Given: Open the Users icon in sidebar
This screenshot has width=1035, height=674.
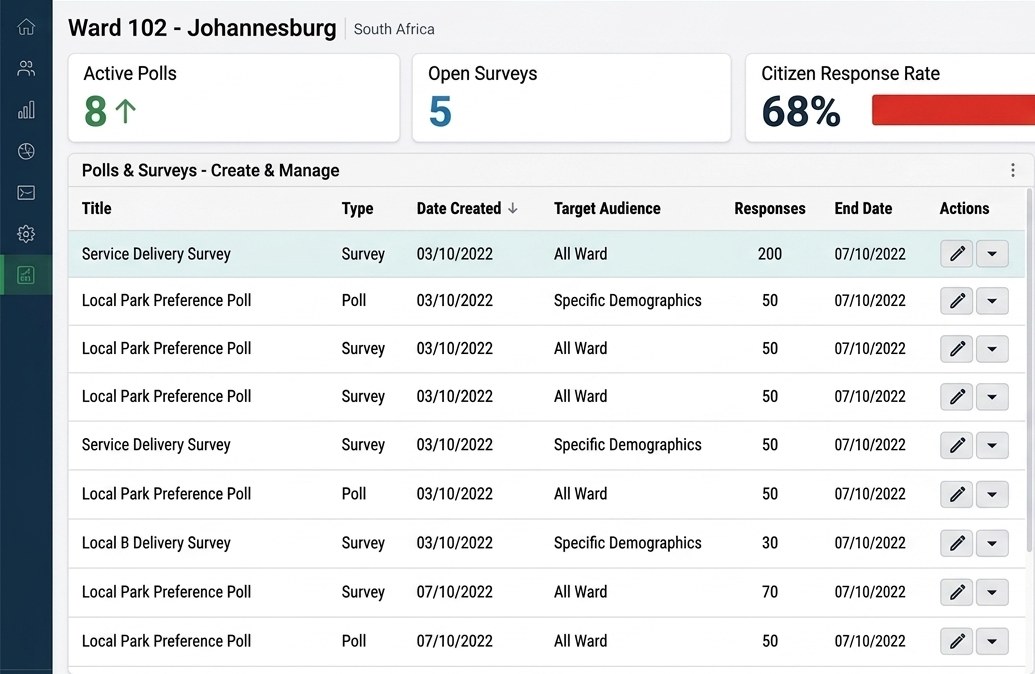Looking at the screenshot, I should tap(26, 68).
